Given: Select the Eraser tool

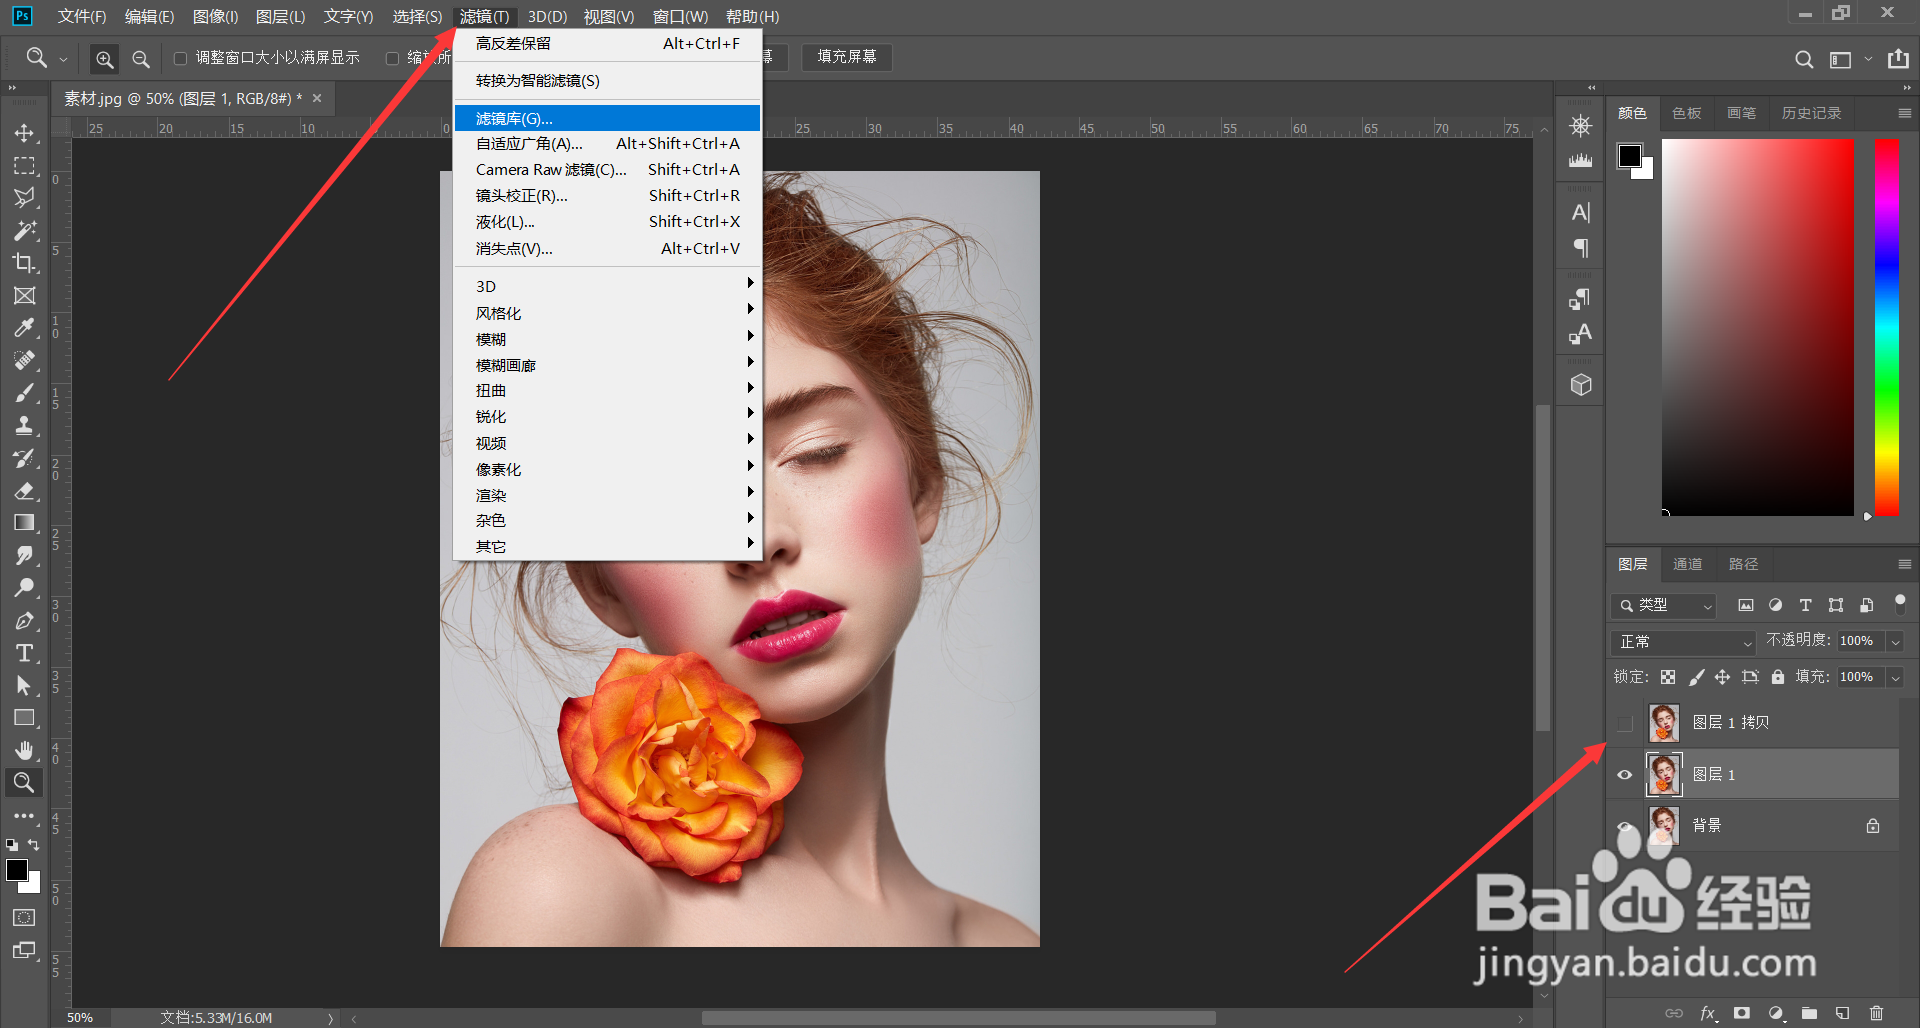Looking at the screenshot, I should 24,491.
